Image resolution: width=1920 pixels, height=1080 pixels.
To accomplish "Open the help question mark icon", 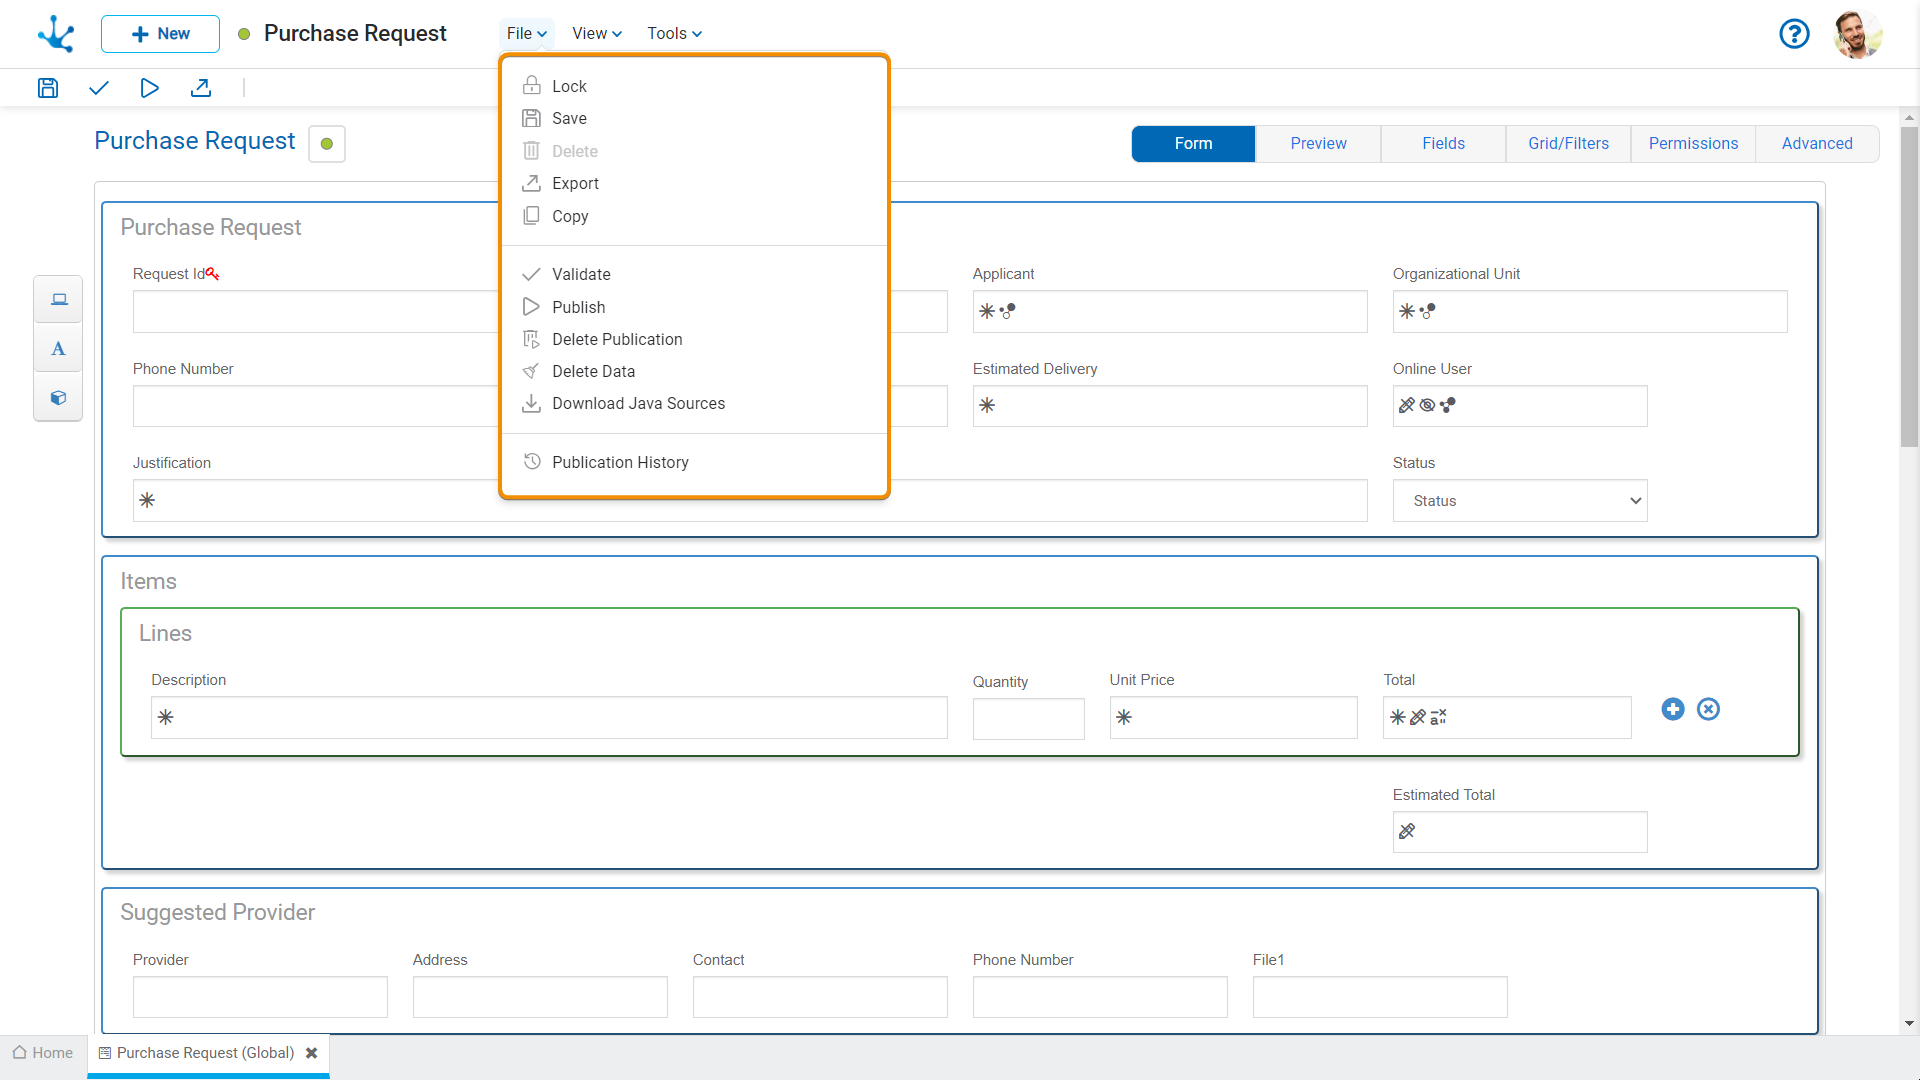I will pyautogui.click(x=1794, y=34).
